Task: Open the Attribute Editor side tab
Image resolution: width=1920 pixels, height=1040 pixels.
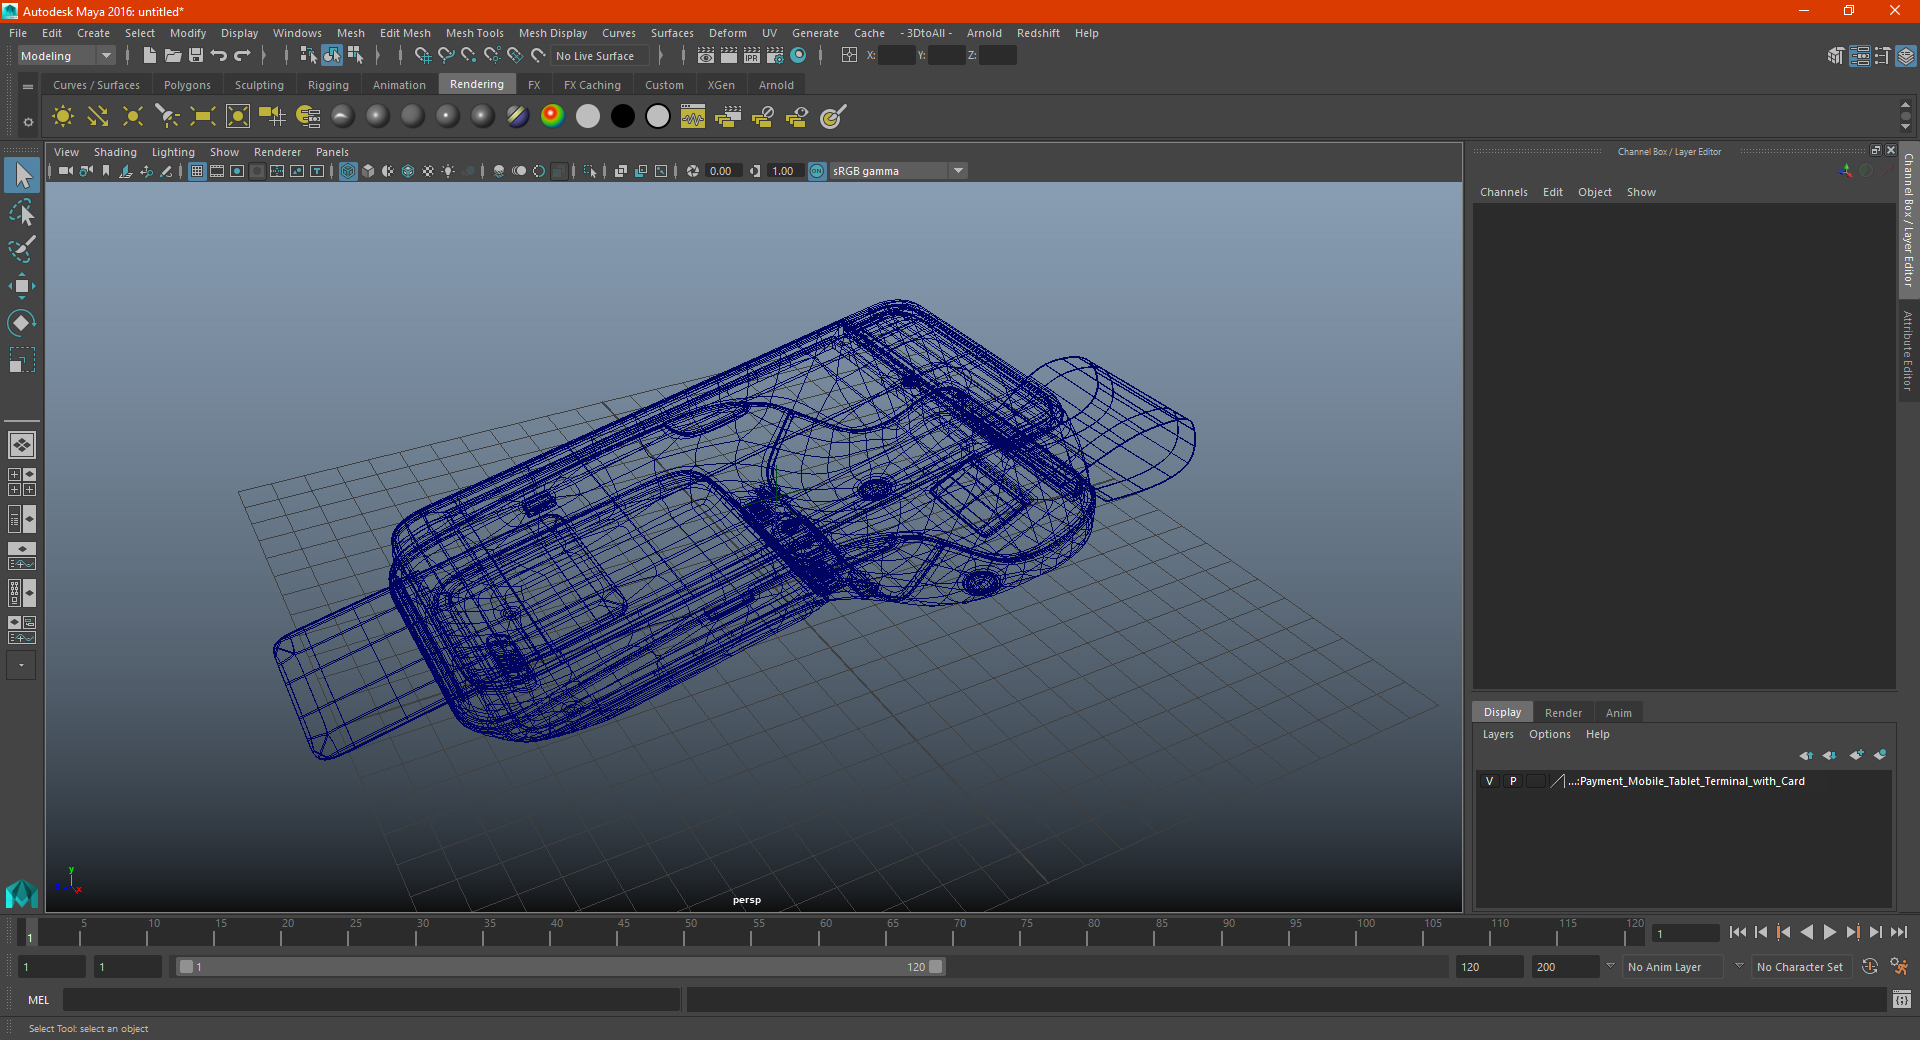Action: click(x=1908, y=350)
